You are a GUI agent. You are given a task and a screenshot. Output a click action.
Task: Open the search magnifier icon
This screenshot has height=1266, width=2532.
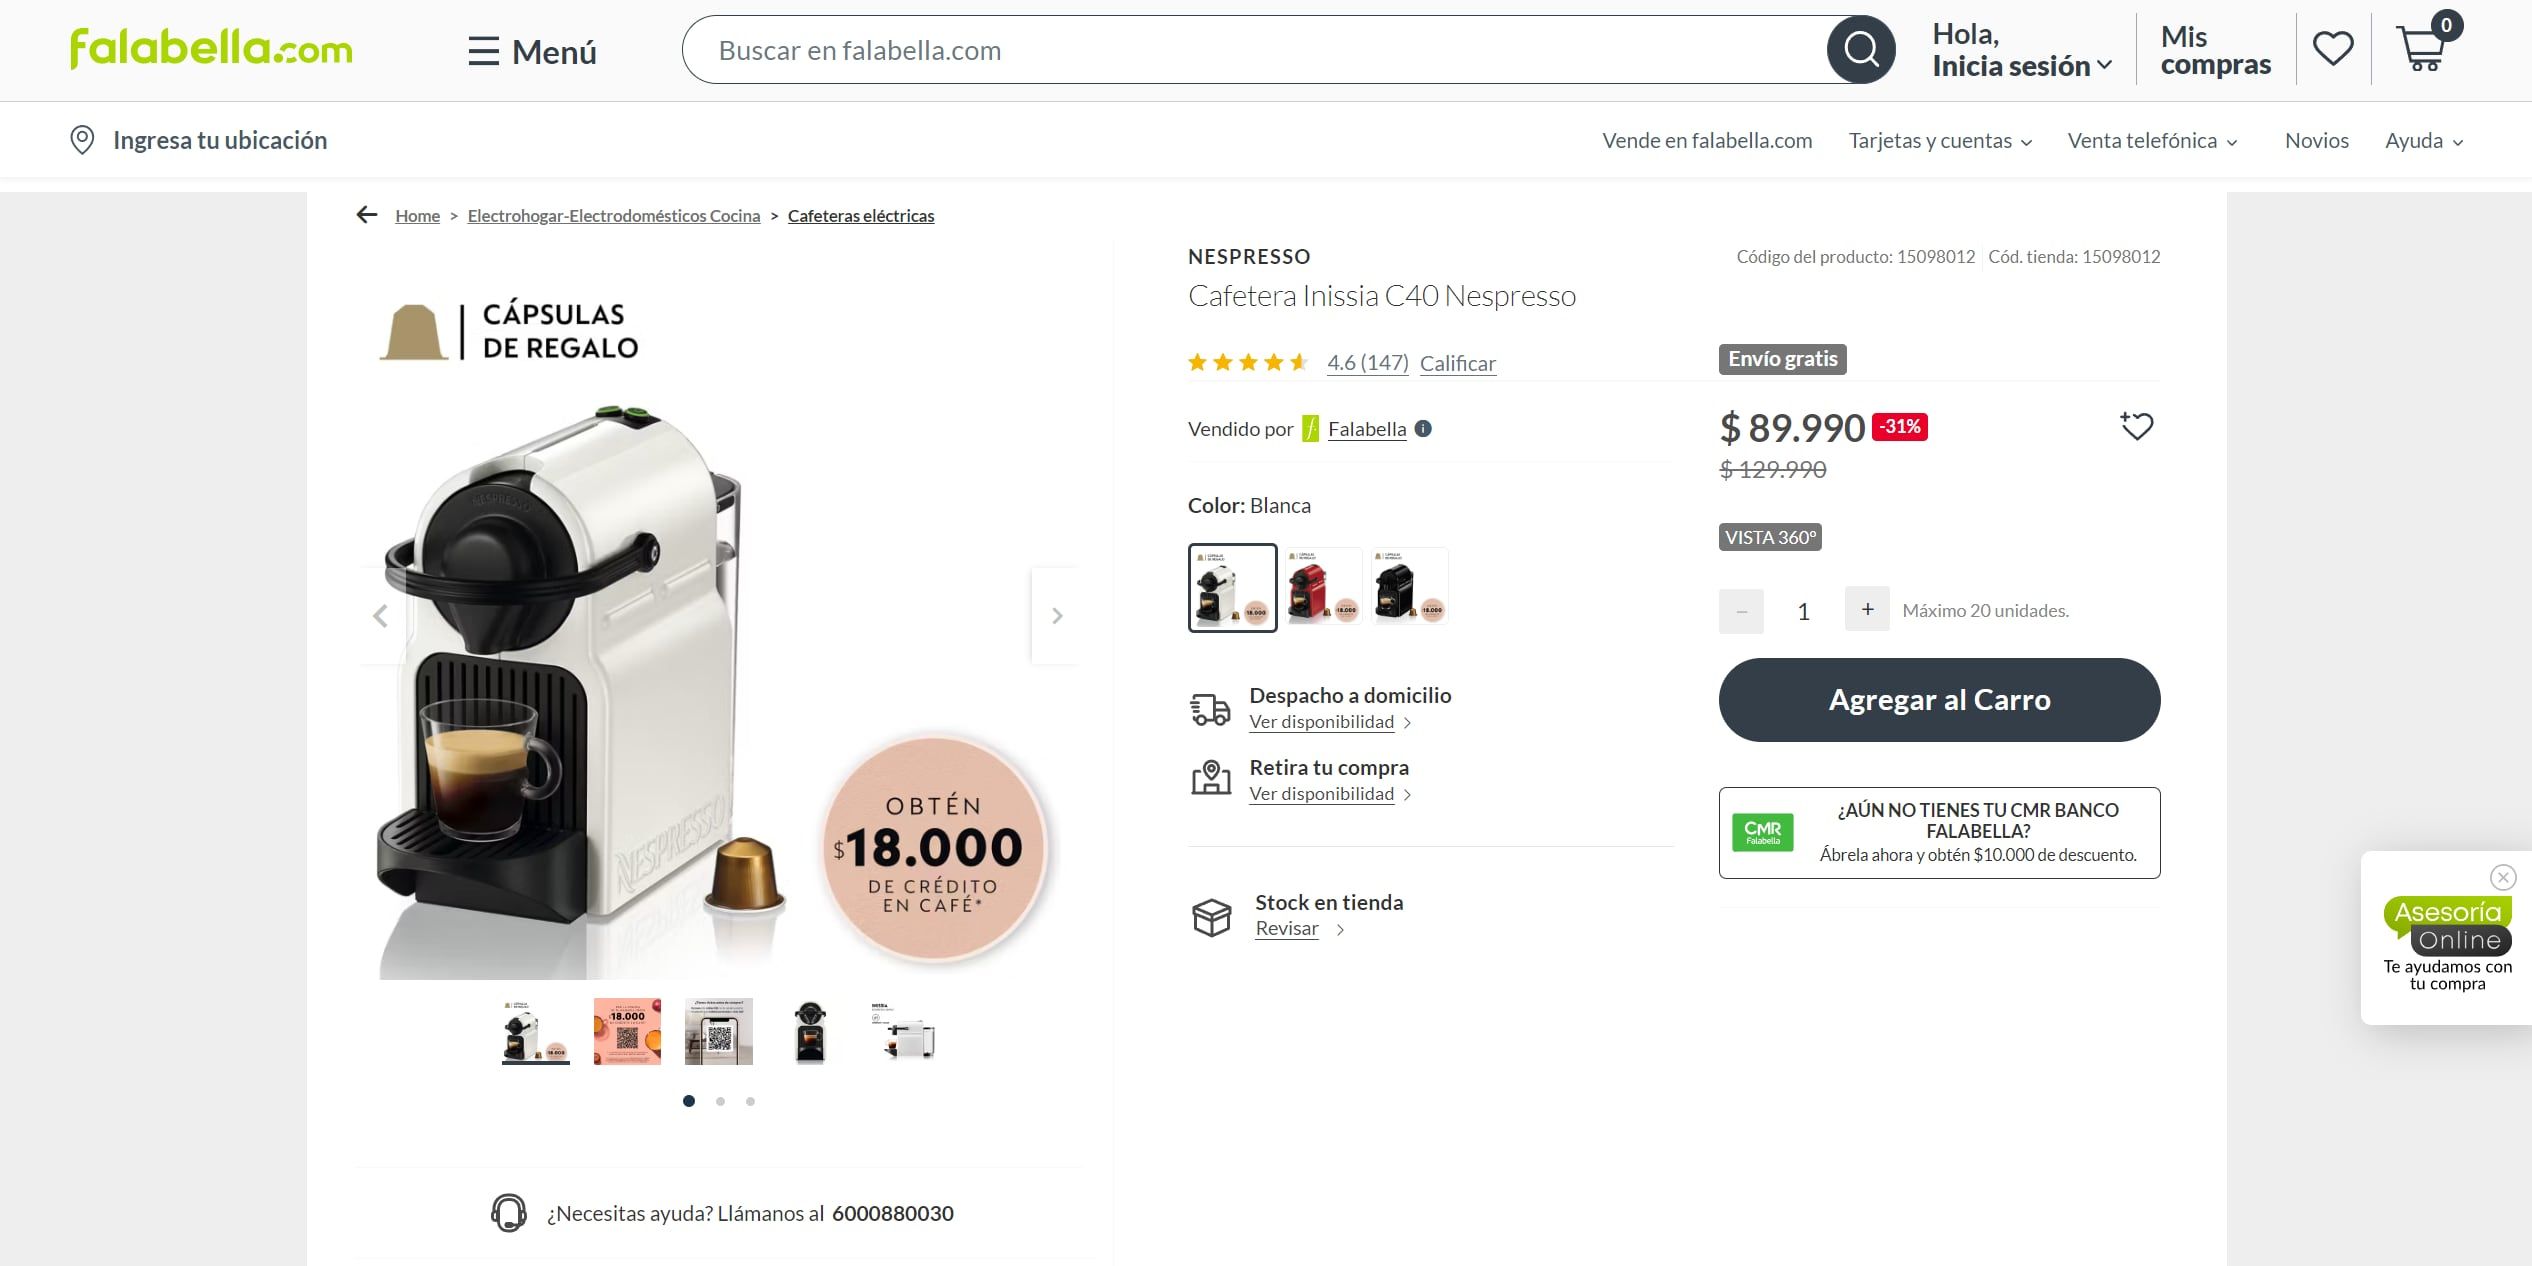1860,48
